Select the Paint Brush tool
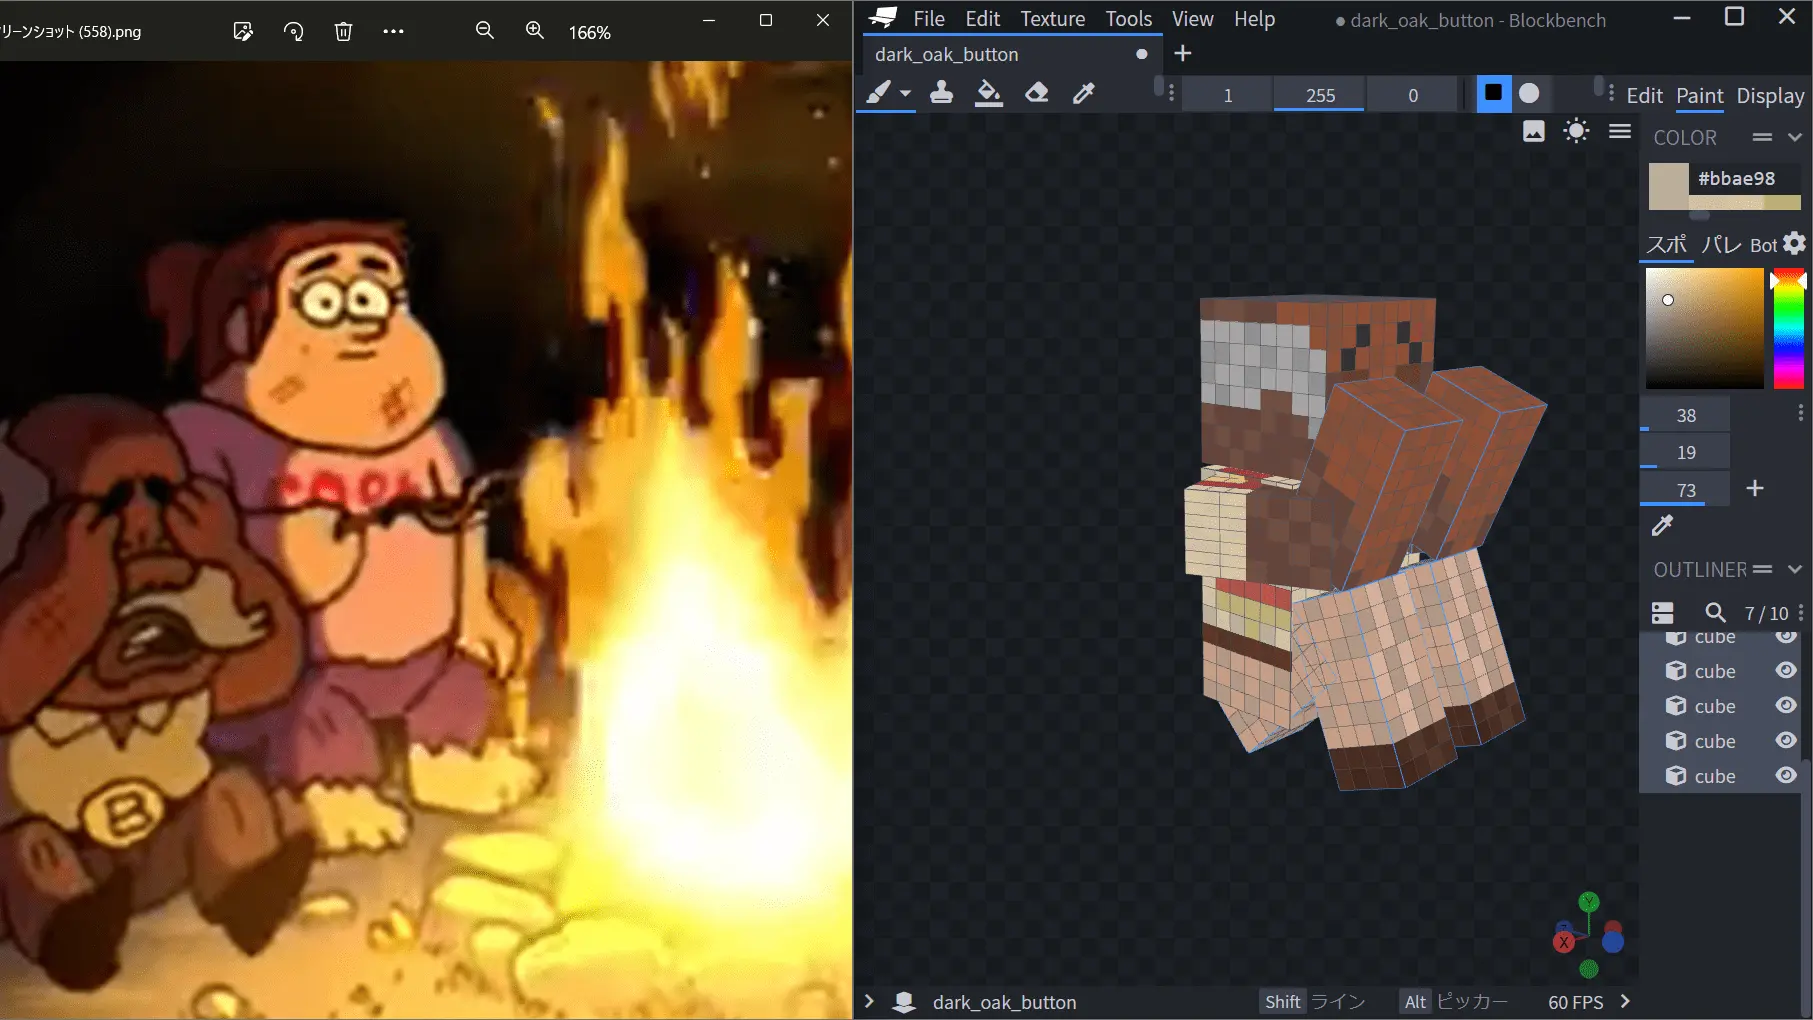 tap(878, 93)
